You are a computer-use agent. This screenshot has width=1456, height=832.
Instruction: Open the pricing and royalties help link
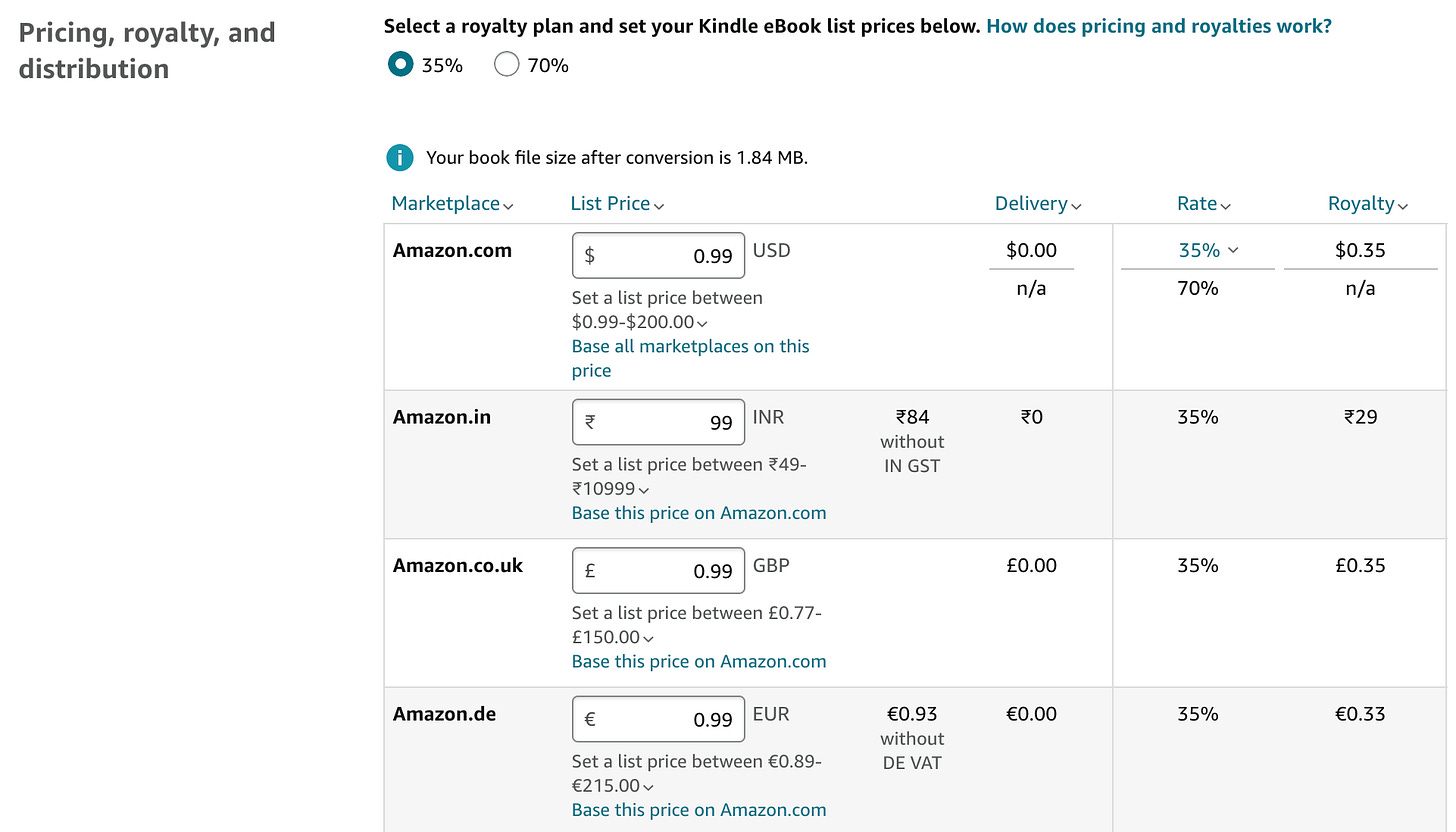pyautogui.click(x=1158, y=27)
